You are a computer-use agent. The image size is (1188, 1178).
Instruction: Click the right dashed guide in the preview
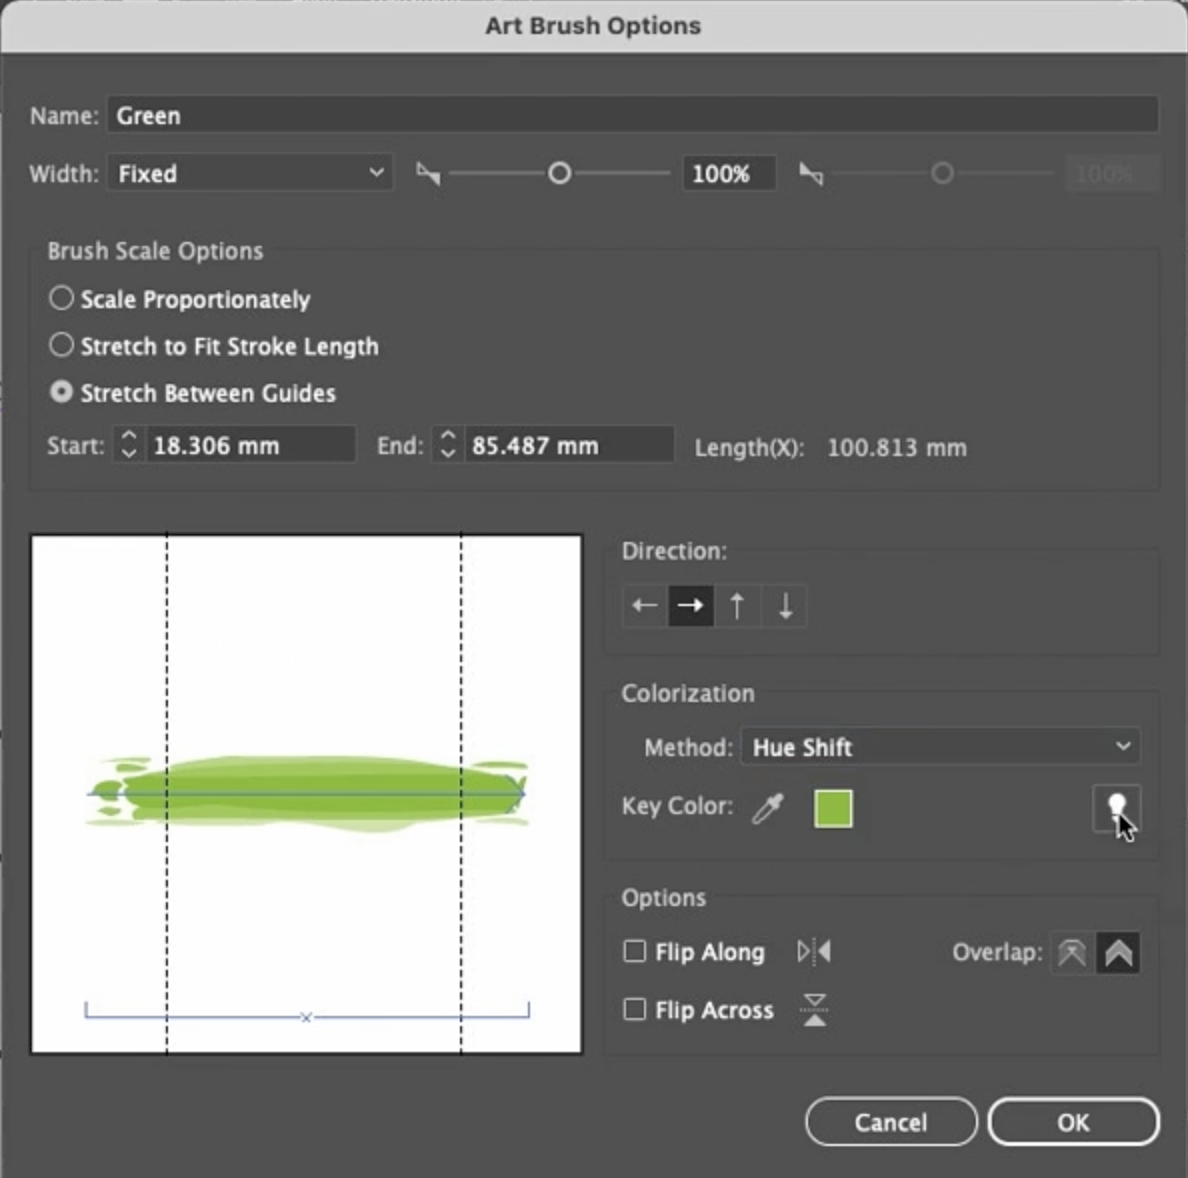pyautogui.click(x=461, y=793)
